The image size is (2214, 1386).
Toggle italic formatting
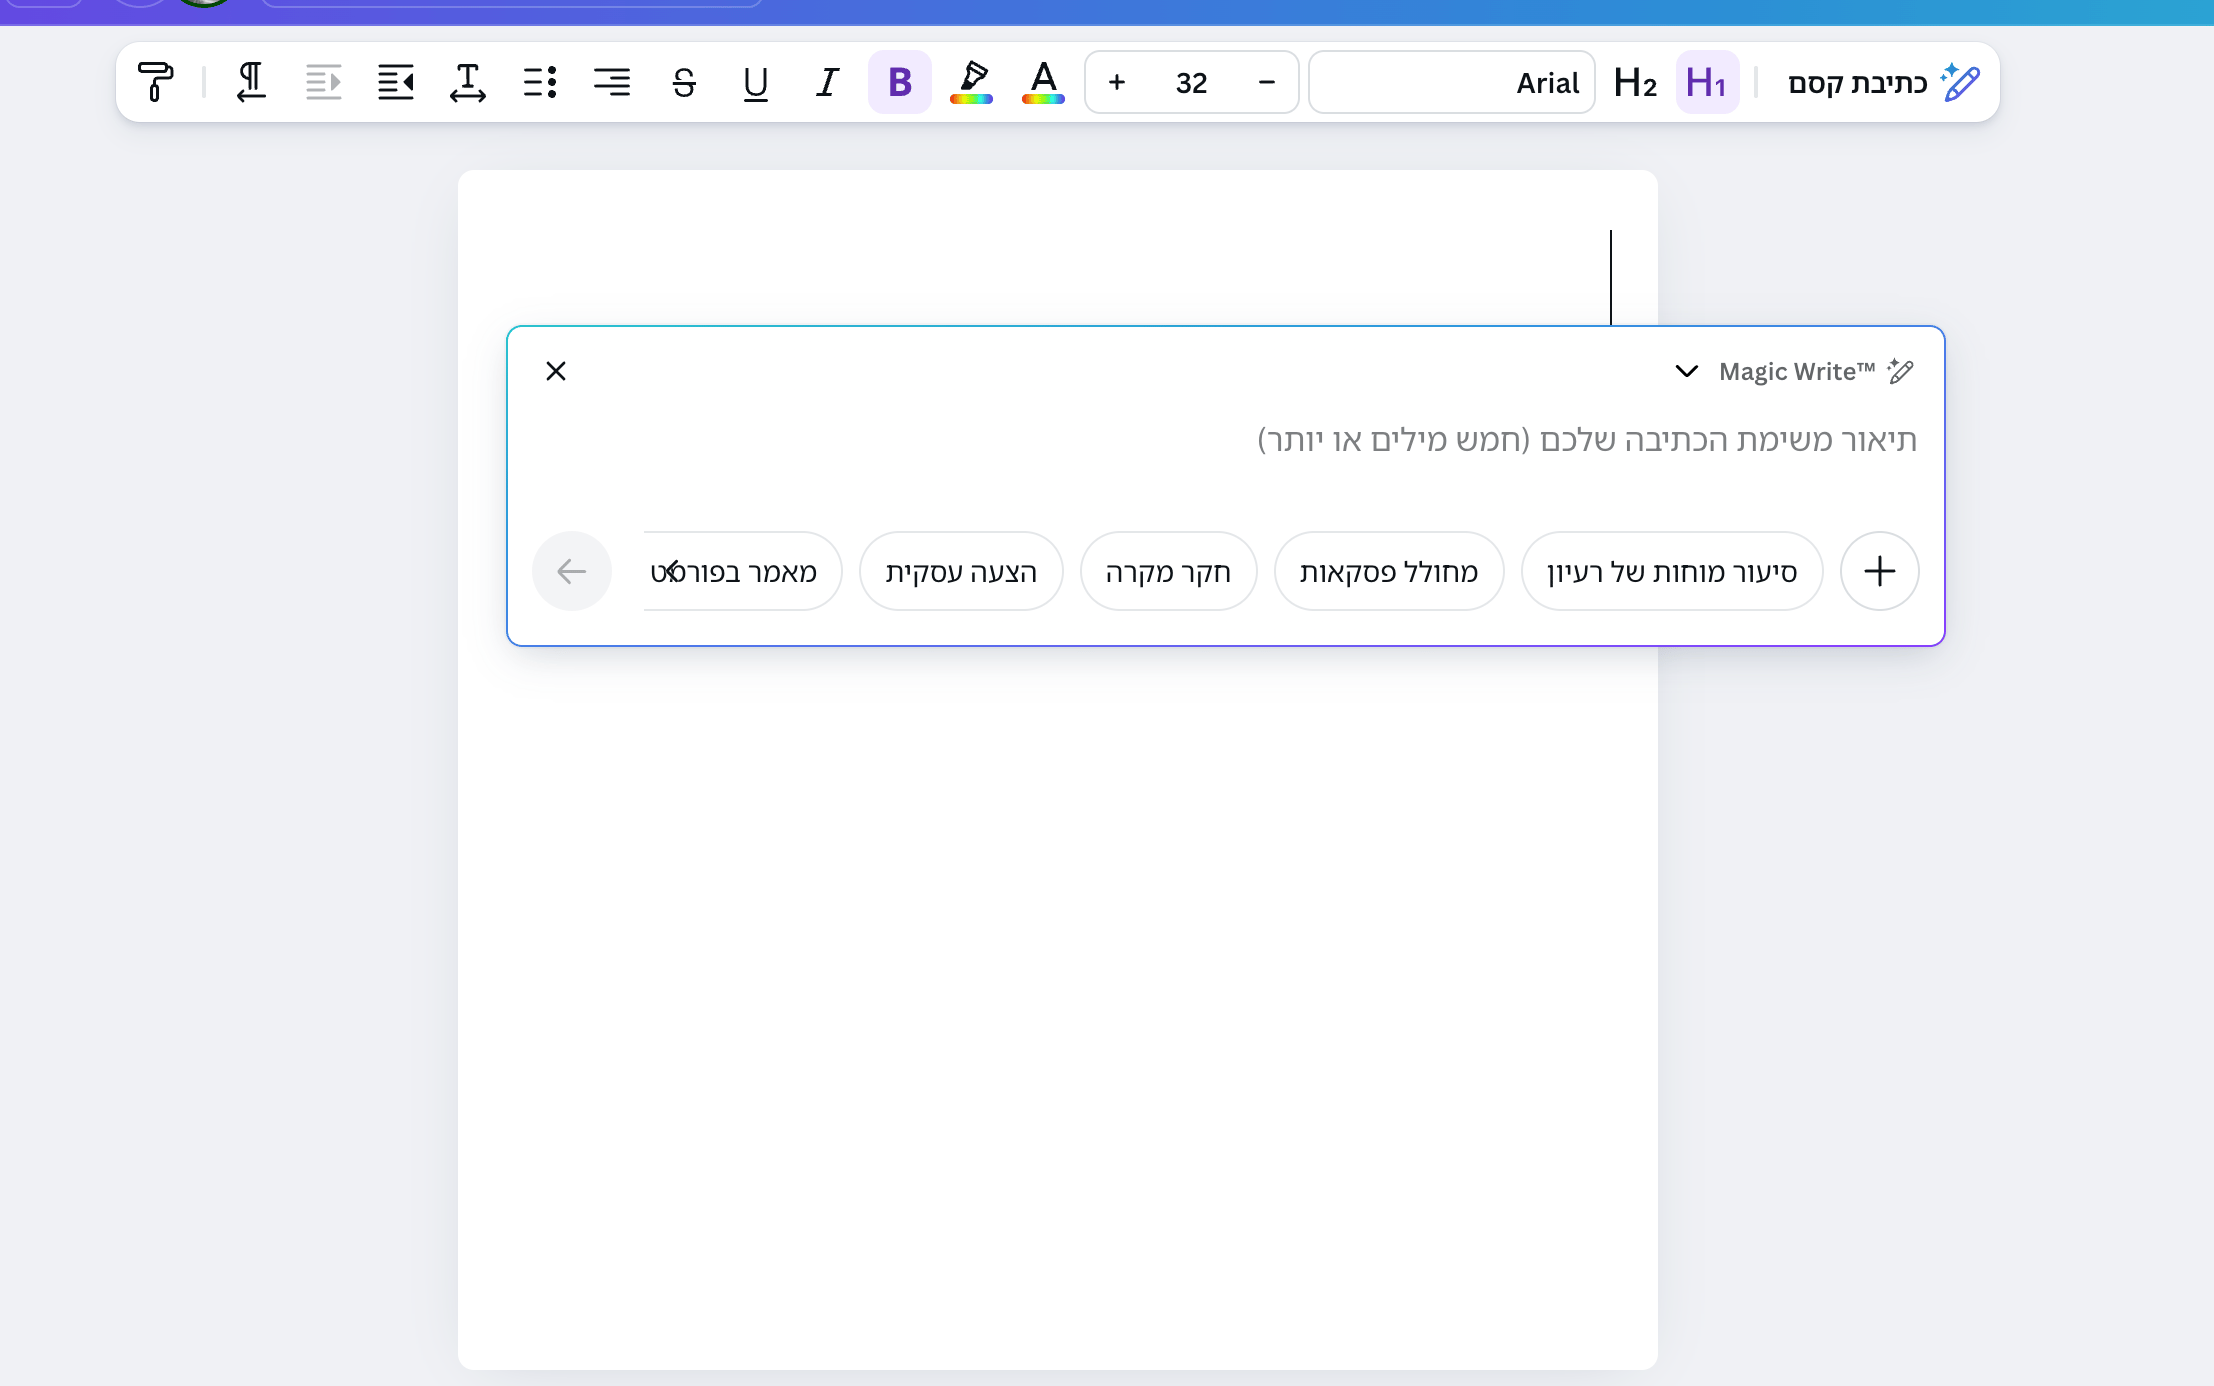tap(827, 82)
